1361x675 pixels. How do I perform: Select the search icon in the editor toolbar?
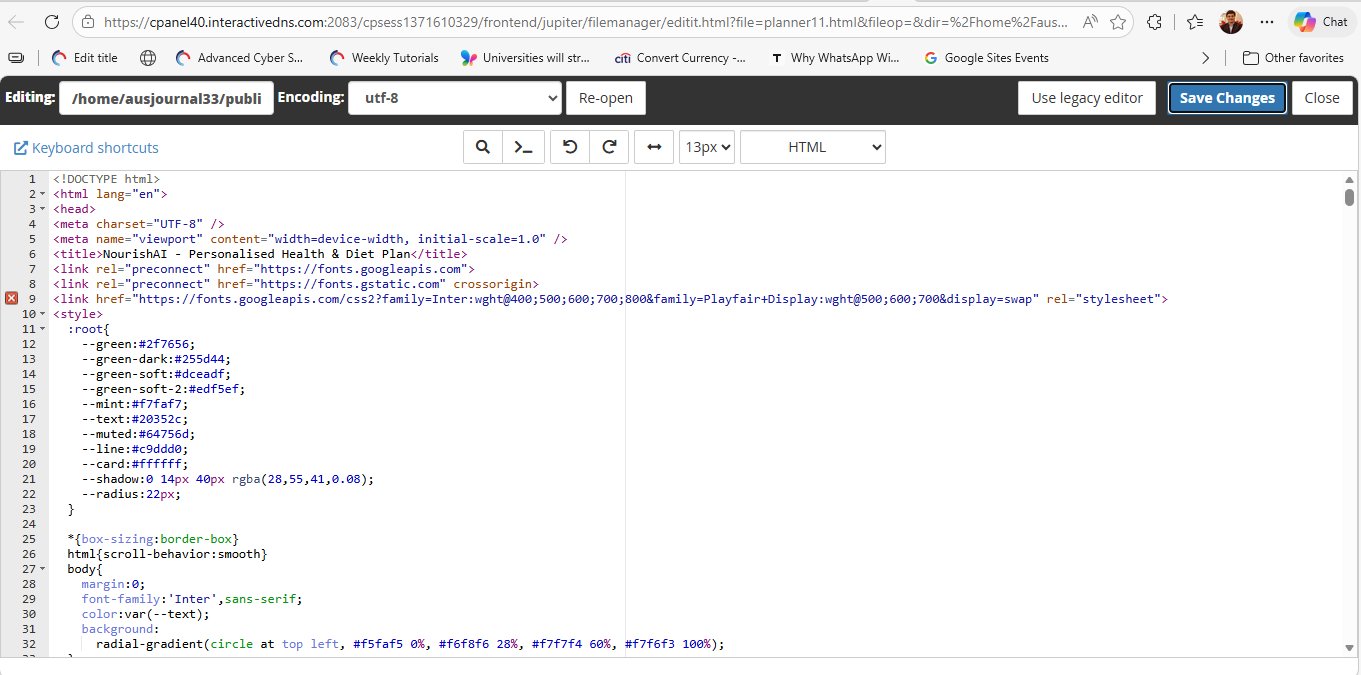click(x=482, y=146)
